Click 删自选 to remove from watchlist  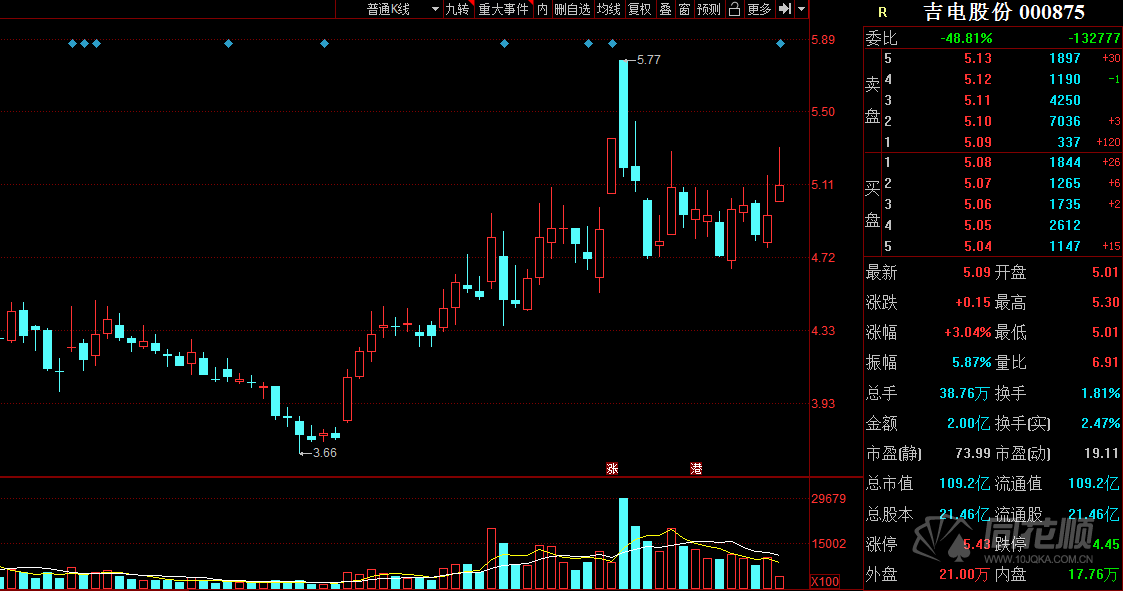click(572, 9)
